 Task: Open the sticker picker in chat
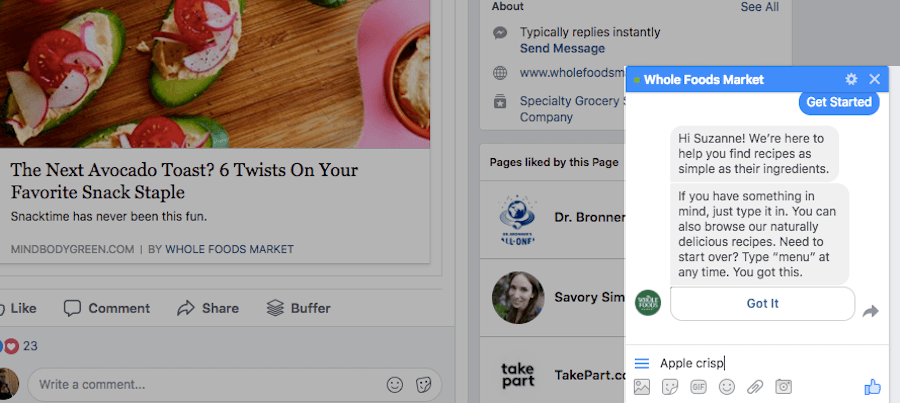[x=670, y=387]
